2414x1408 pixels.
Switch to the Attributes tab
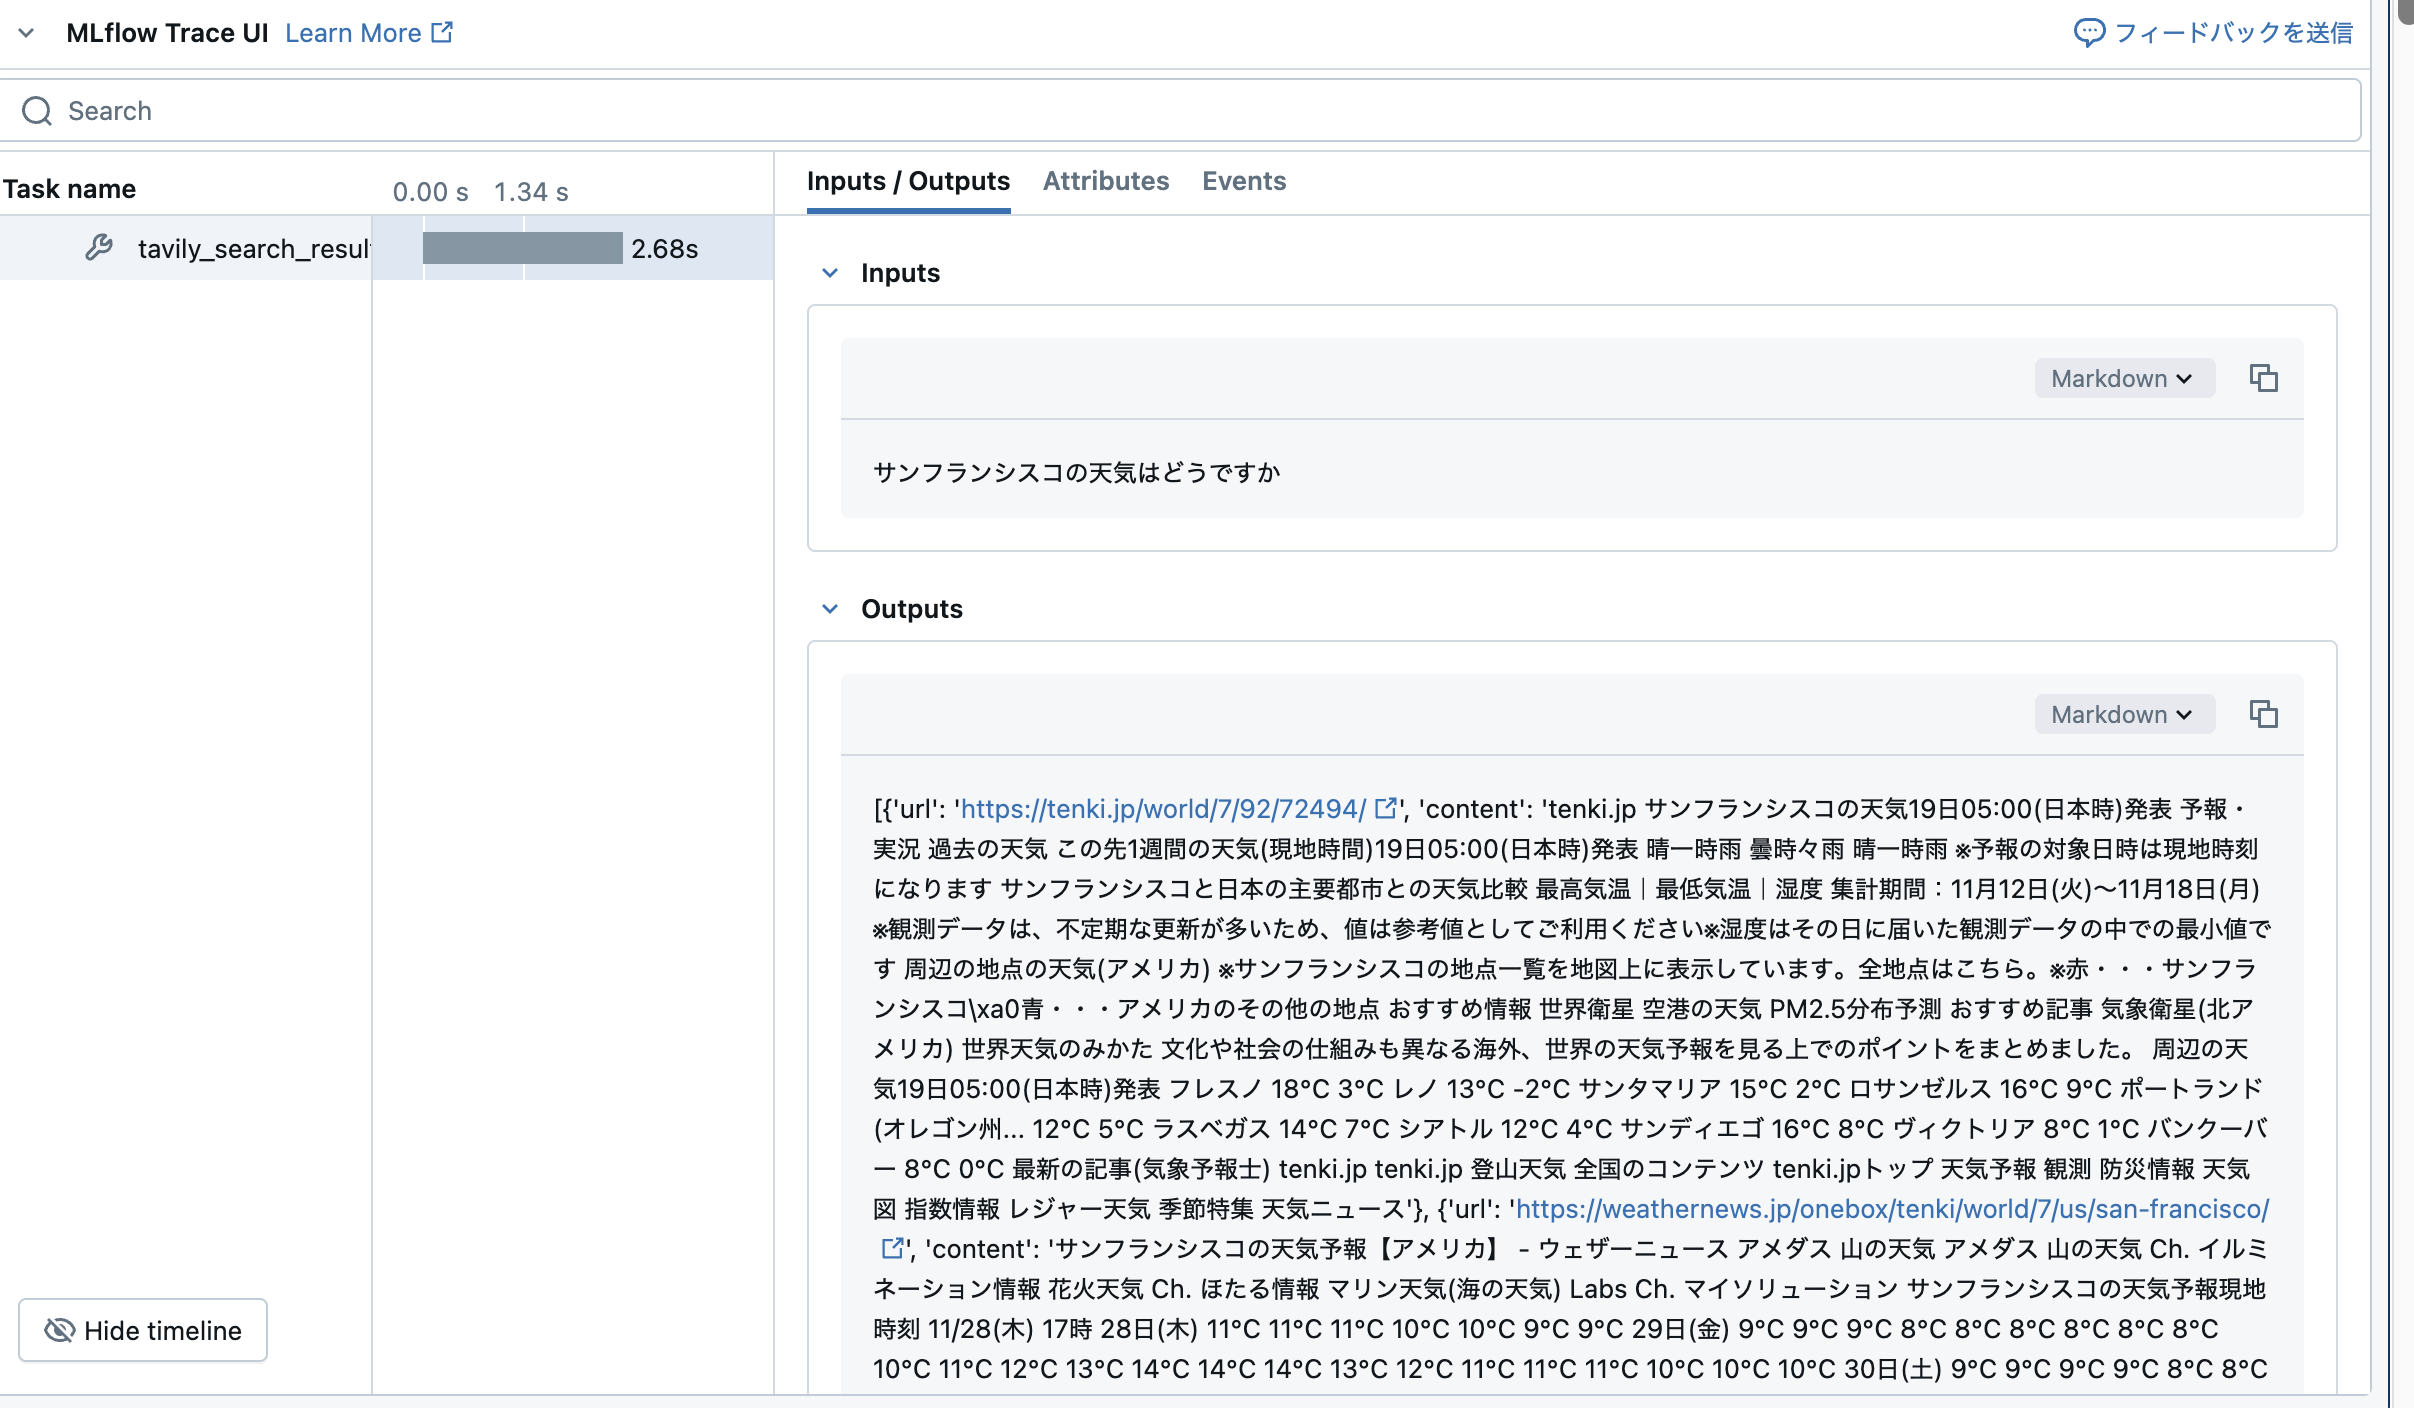click(1105, 181)
